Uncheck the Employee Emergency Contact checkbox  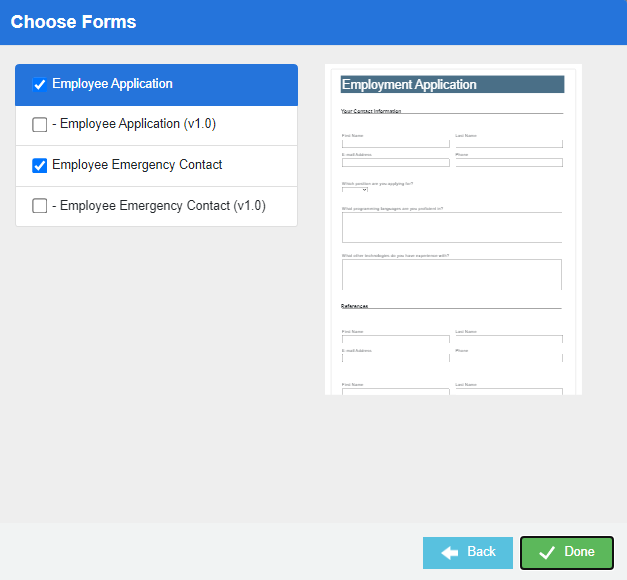point(40,166)
